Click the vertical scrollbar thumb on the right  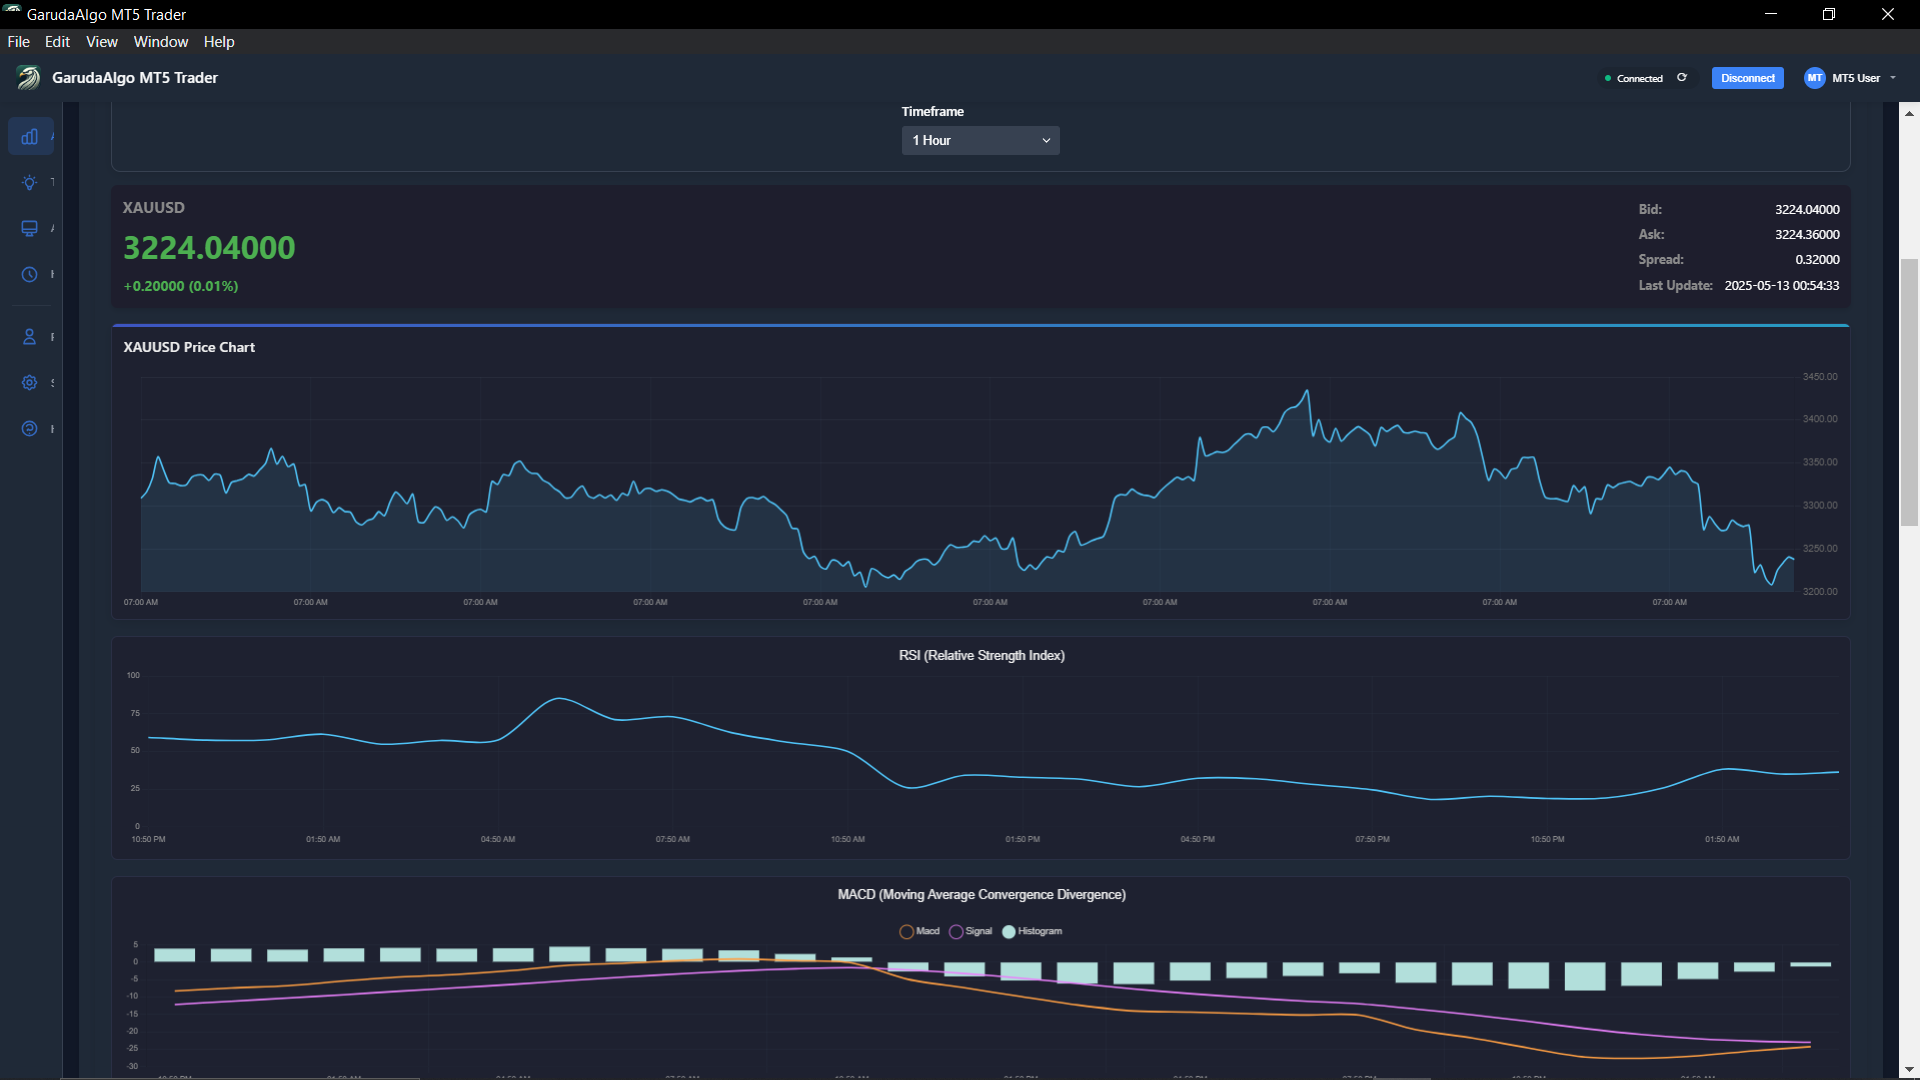[x=1909, y=390]
